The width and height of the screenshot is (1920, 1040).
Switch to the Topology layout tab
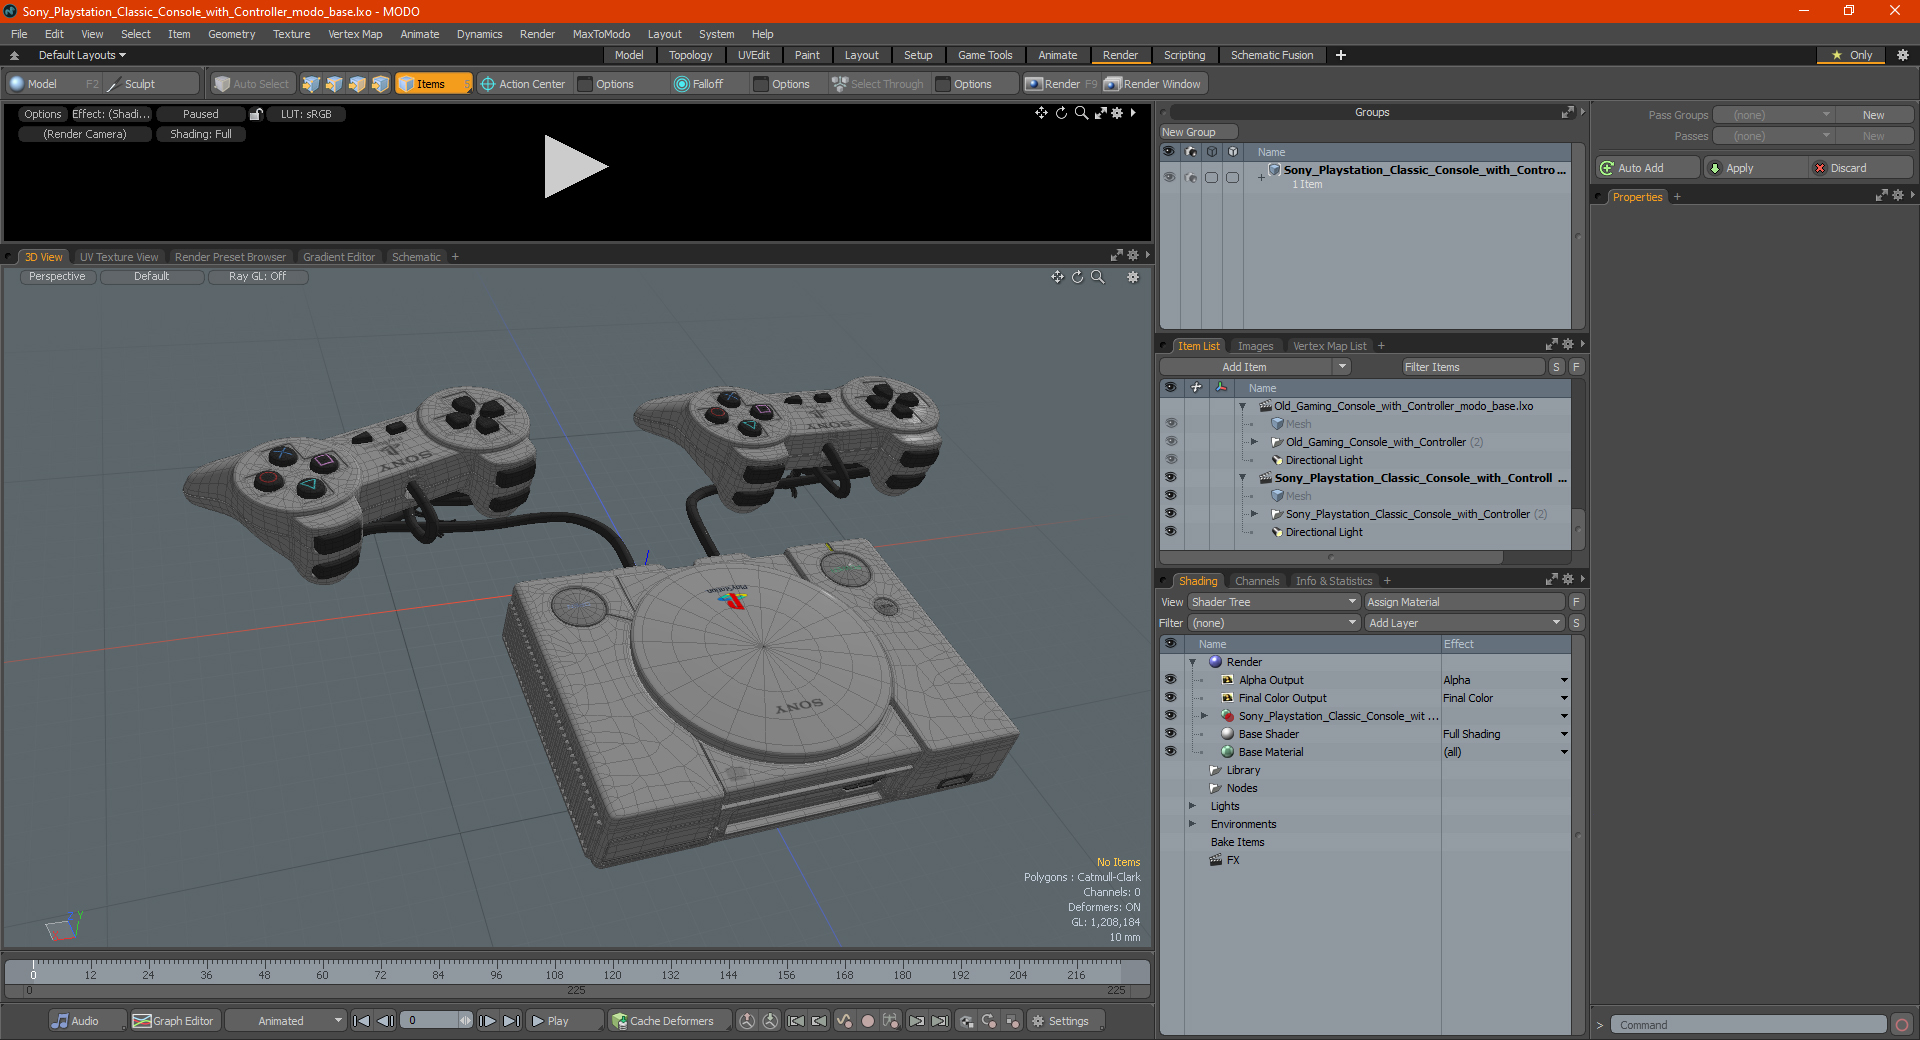click(691, 55)
